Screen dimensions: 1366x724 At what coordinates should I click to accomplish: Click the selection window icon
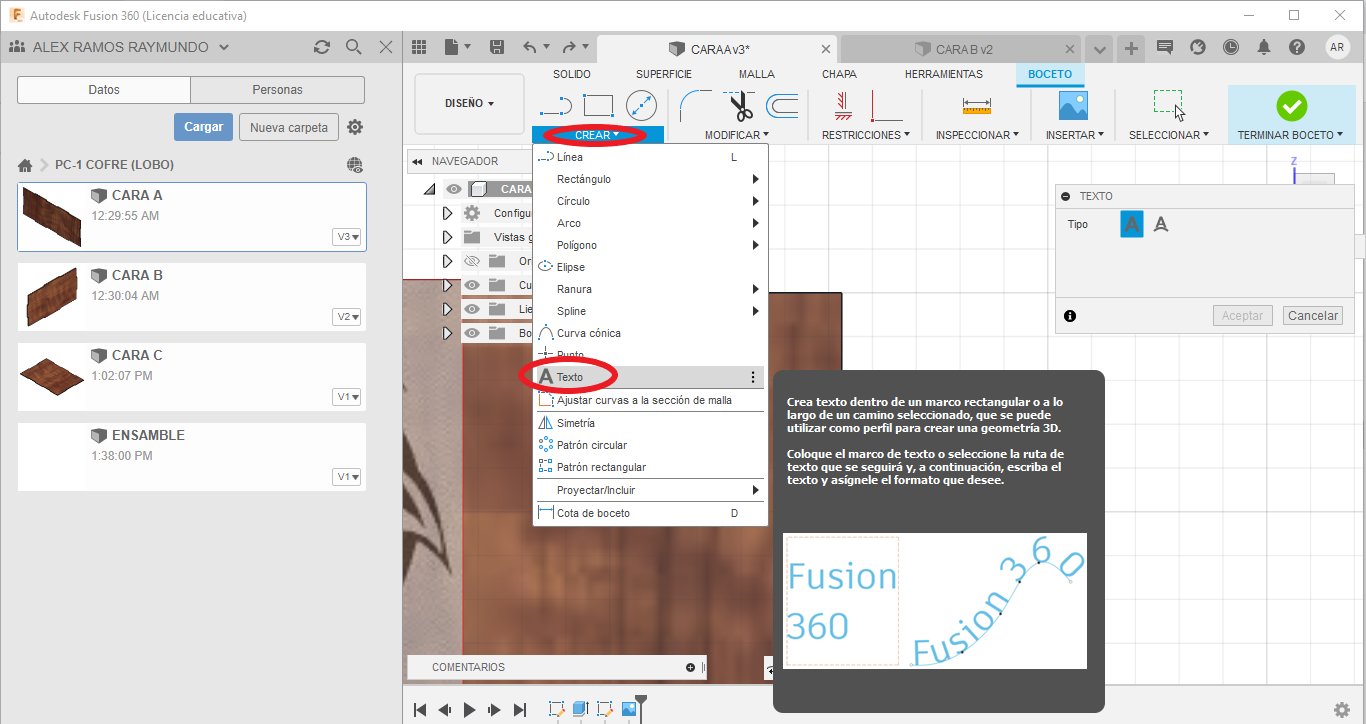tap(1169, 105)
